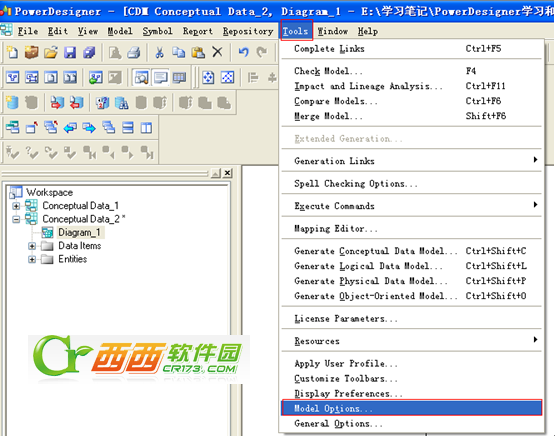Click the new repository database icon
The height and width of the screenshot is (436, 555).
click(12, 103)
